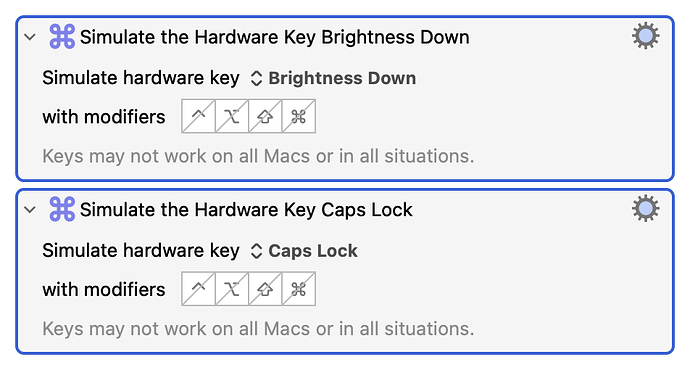Screen dimensions: 690x369
Task: Select the Simulate the Hardware Key Caps Lock title
Action: 246,210
